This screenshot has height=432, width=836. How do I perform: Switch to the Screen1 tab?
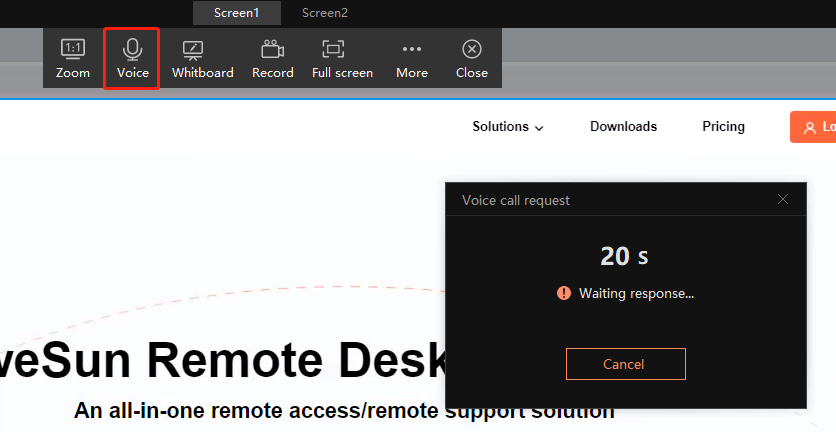[237, 13]
